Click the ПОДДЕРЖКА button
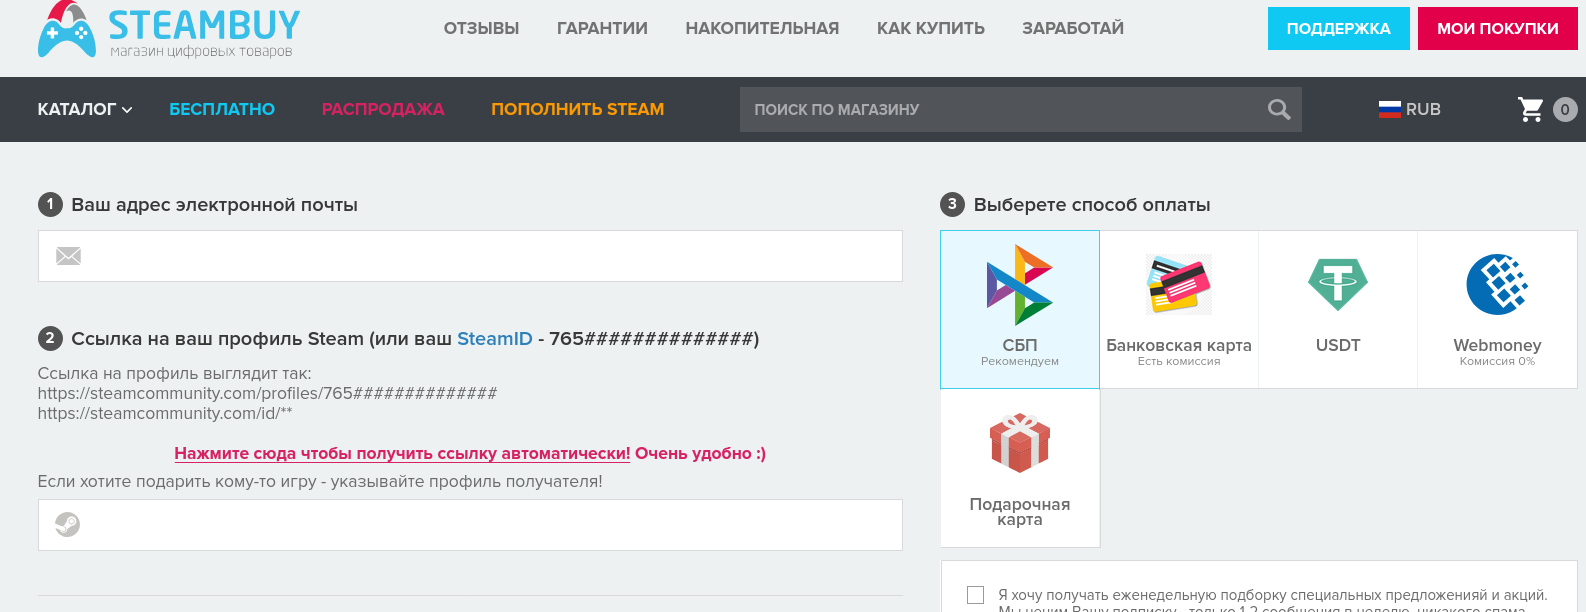This screenshot has height=612, width=1586. tap(1339, 29)
